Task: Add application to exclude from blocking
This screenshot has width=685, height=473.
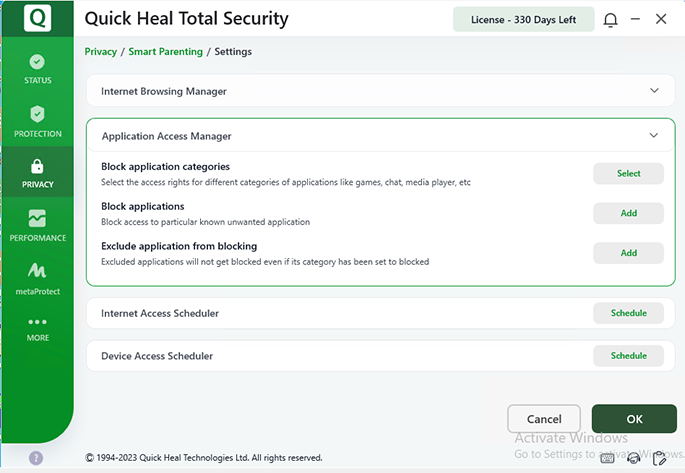Action: point(628,253)
